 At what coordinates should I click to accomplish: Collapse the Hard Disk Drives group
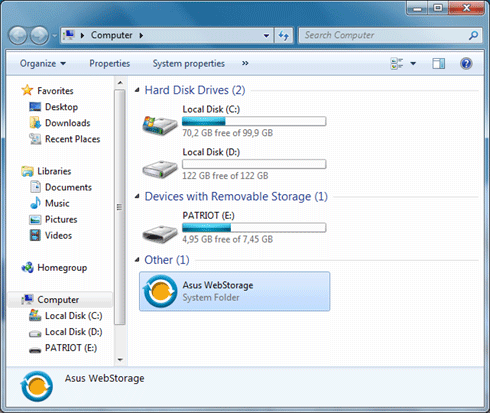137,90
